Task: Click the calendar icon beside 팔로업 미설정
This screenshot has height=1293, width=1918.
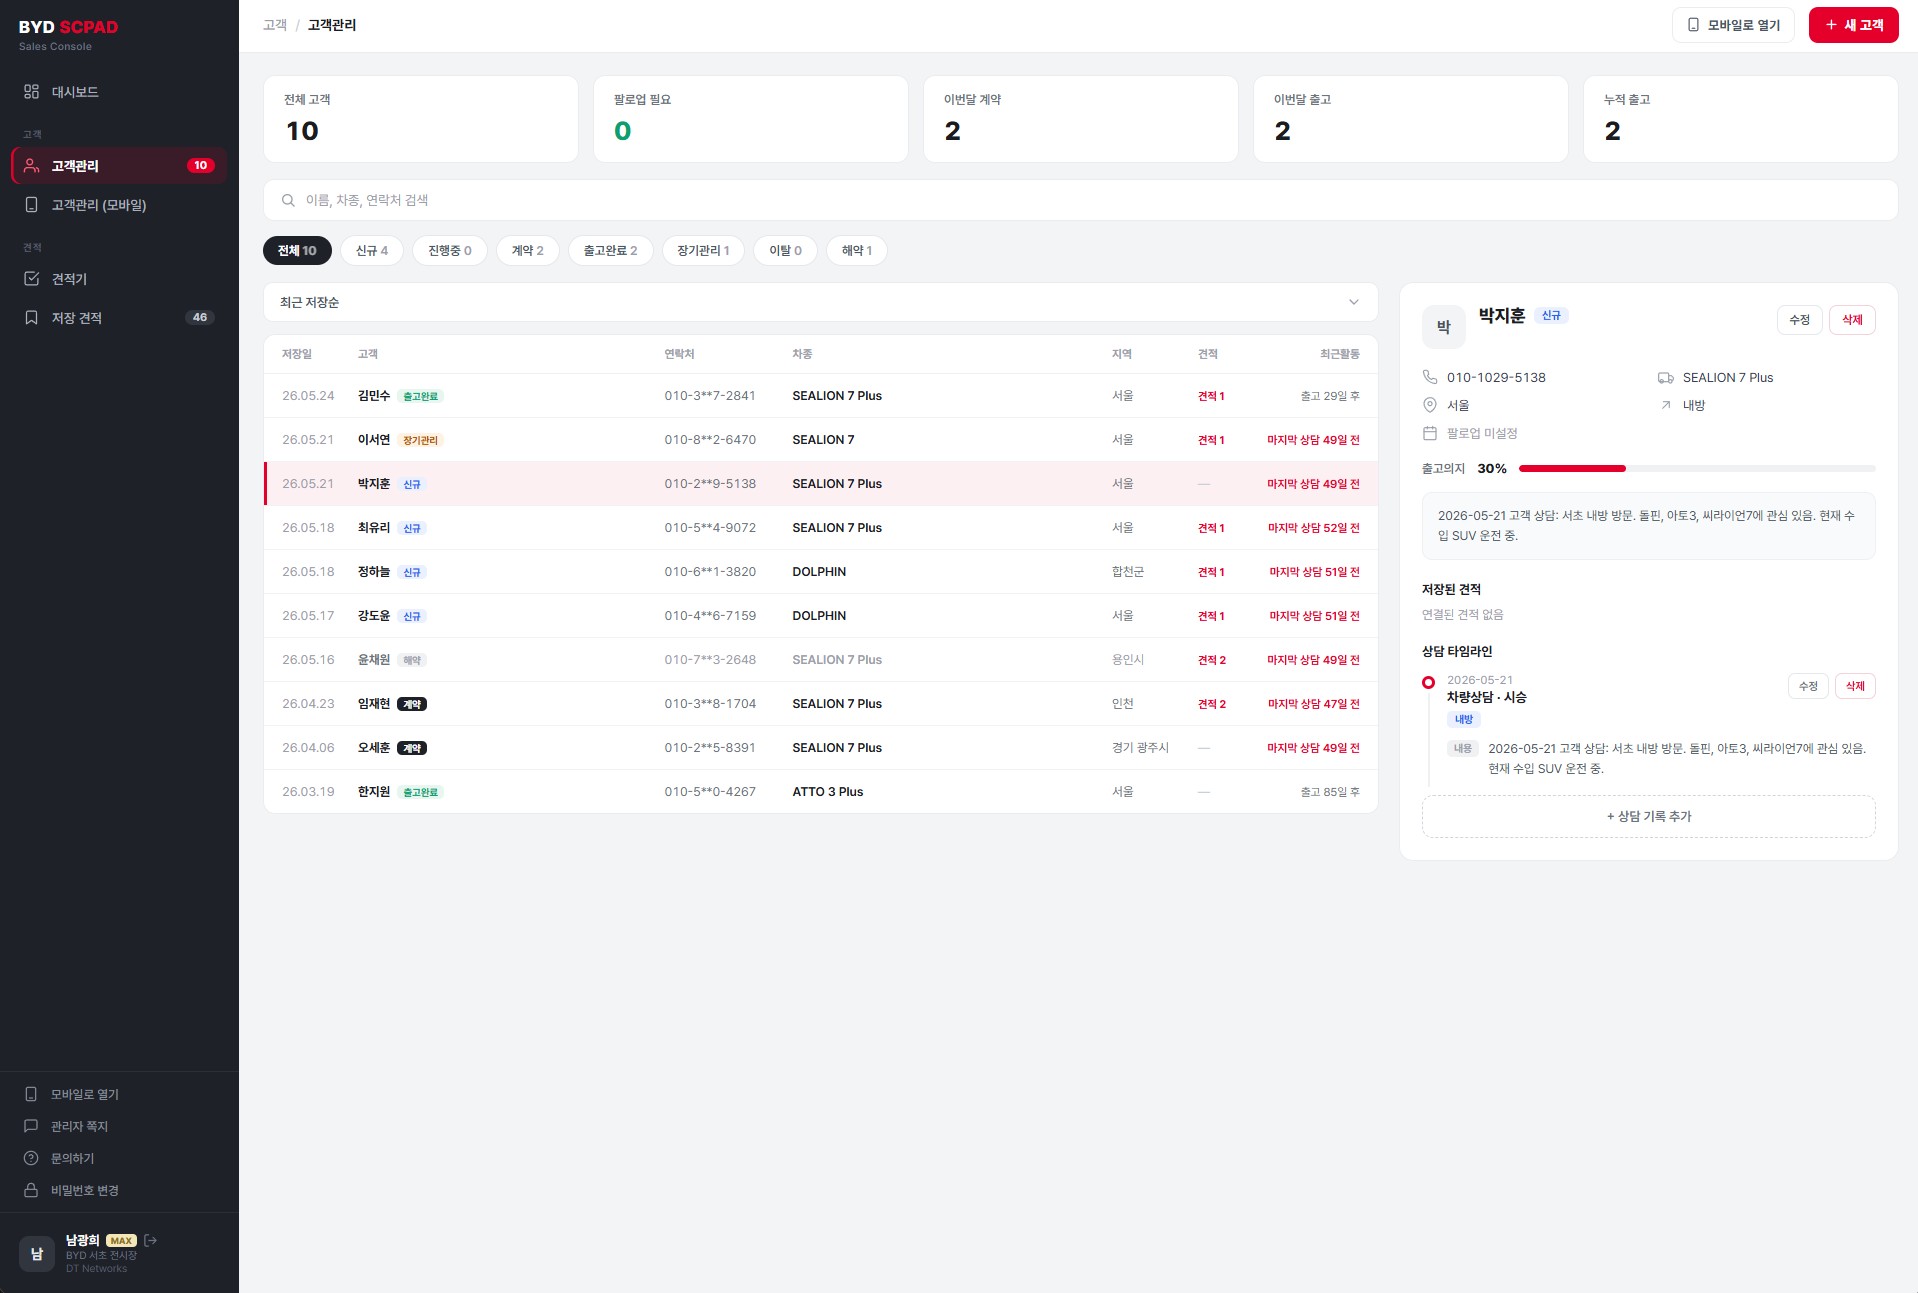Action: click(1430, 433)
